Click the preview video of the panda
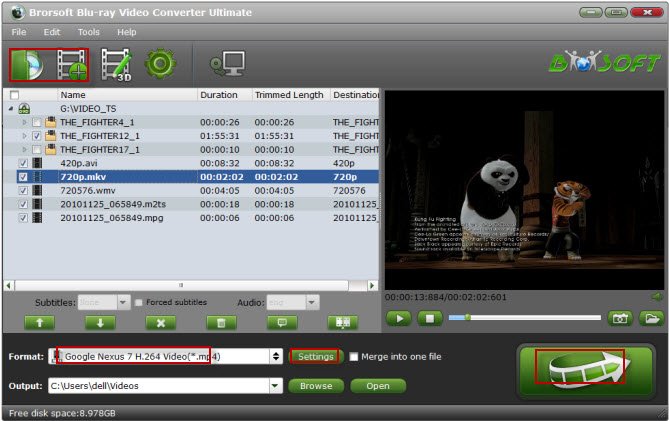 [x=525, y=190]
